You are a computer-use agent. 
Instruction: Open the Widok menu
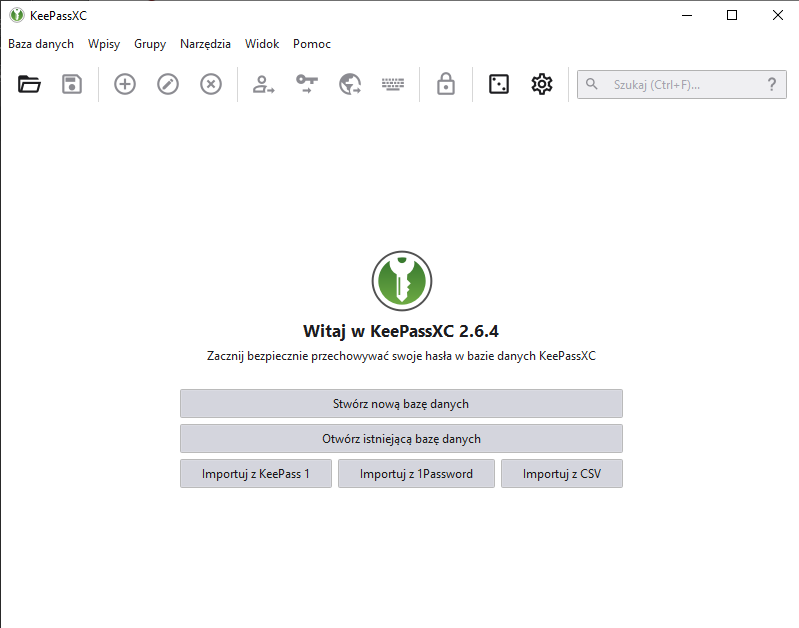coord(262,44)
